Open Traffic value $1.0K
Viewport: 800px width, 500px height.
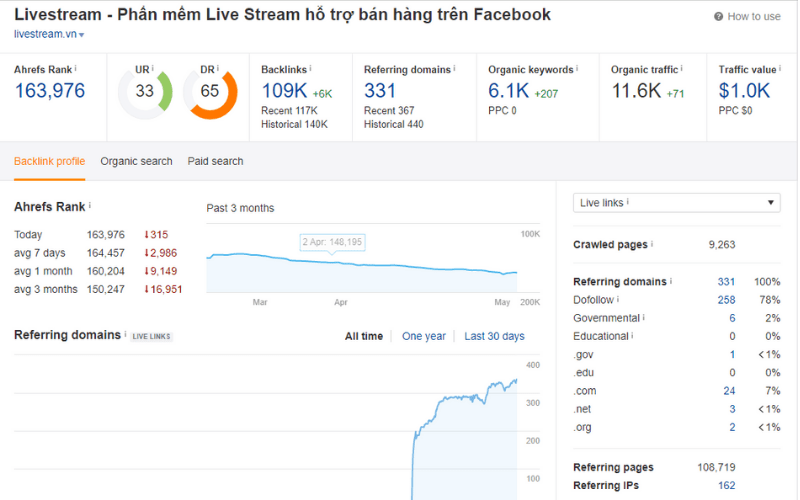744,91
